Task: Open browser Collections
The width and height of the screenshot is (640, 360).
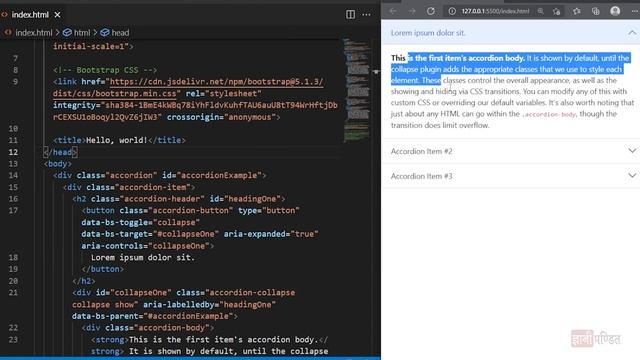Action: [x=596, y=11]
